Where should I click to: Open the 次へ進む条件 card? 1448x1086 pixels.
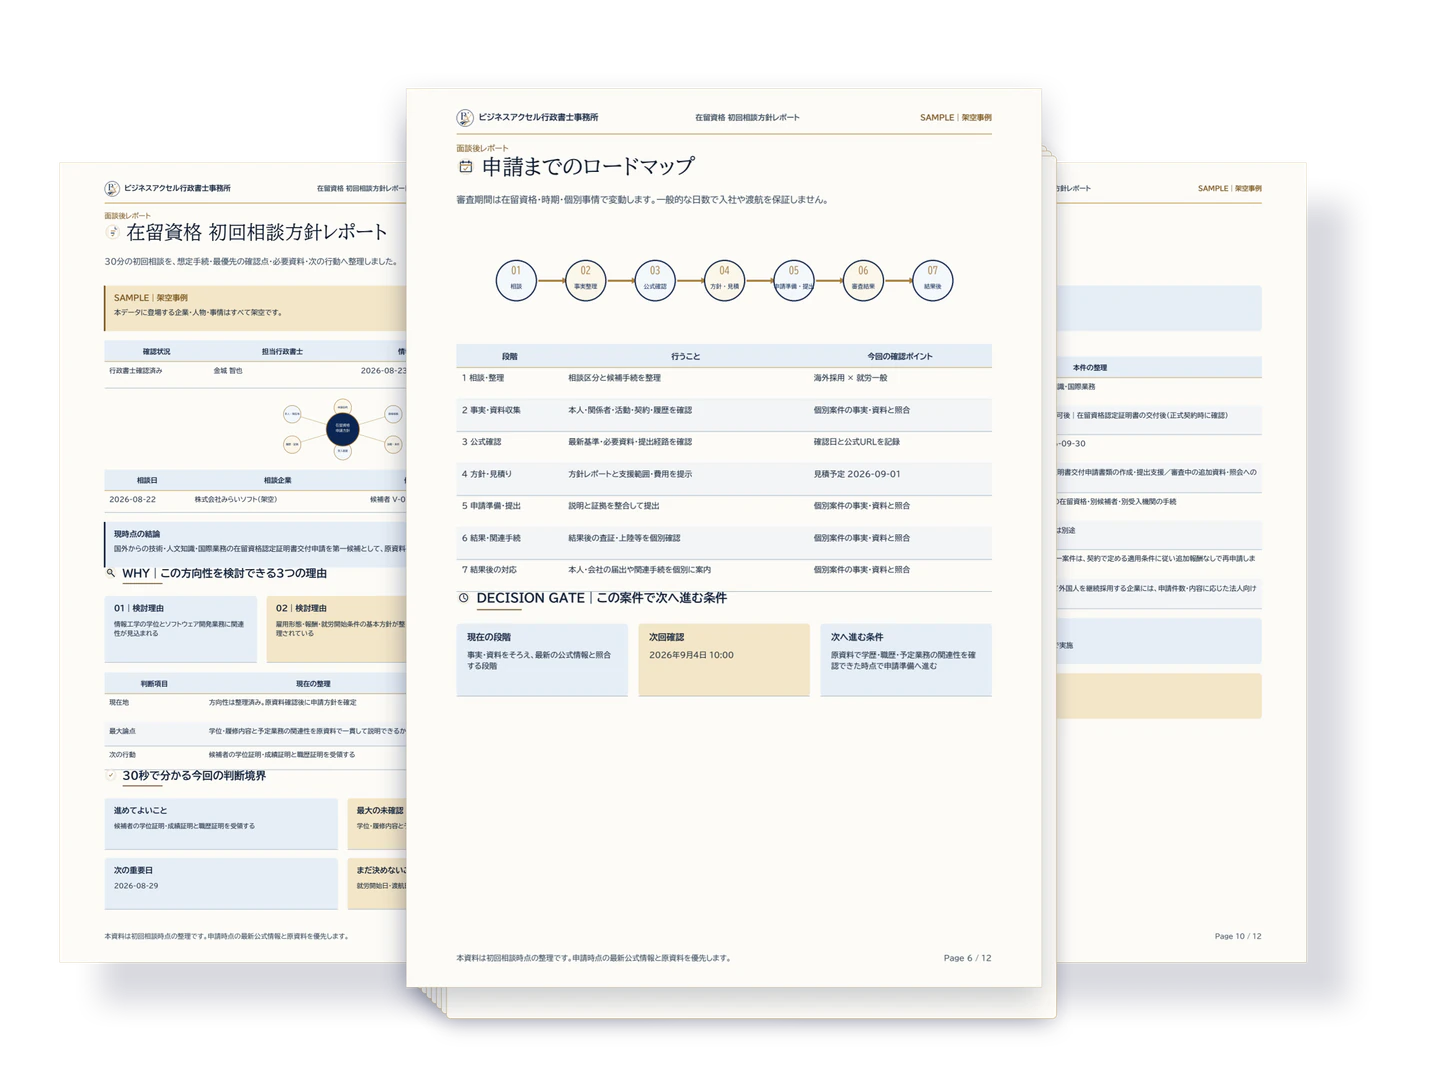pyautogui.click(x=906, y=660)
